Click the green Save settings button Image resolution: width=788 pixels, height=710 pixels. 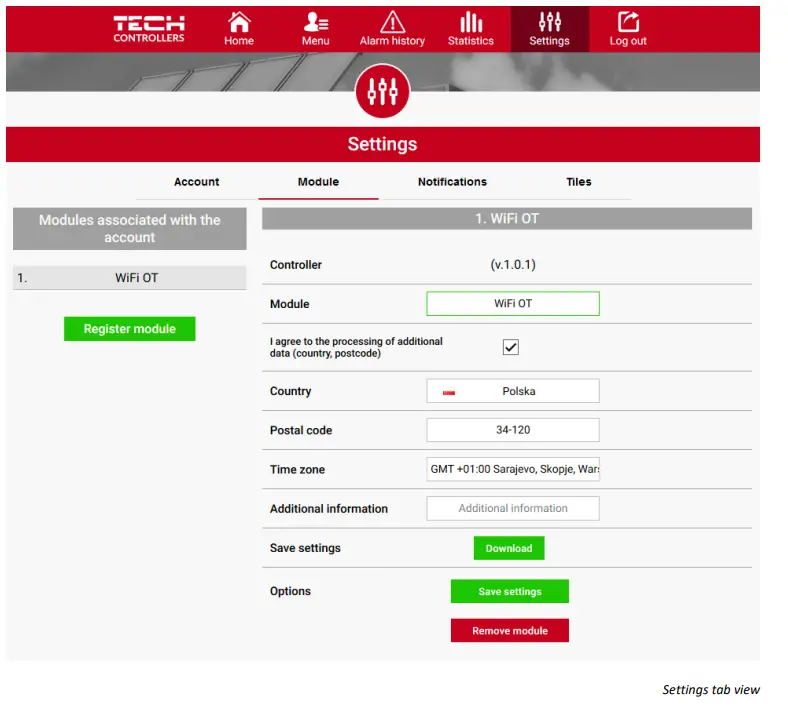click(x=510, y=591)
